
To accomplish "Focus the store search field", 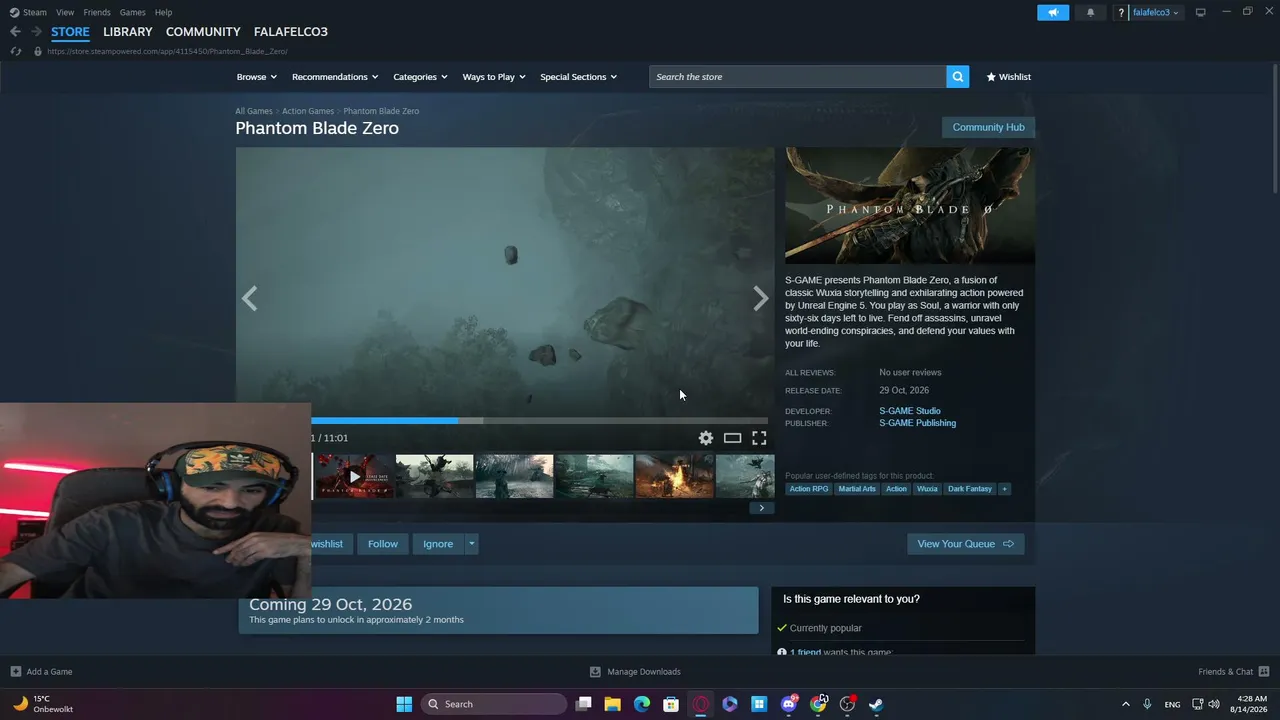I will tap(797, 77).
